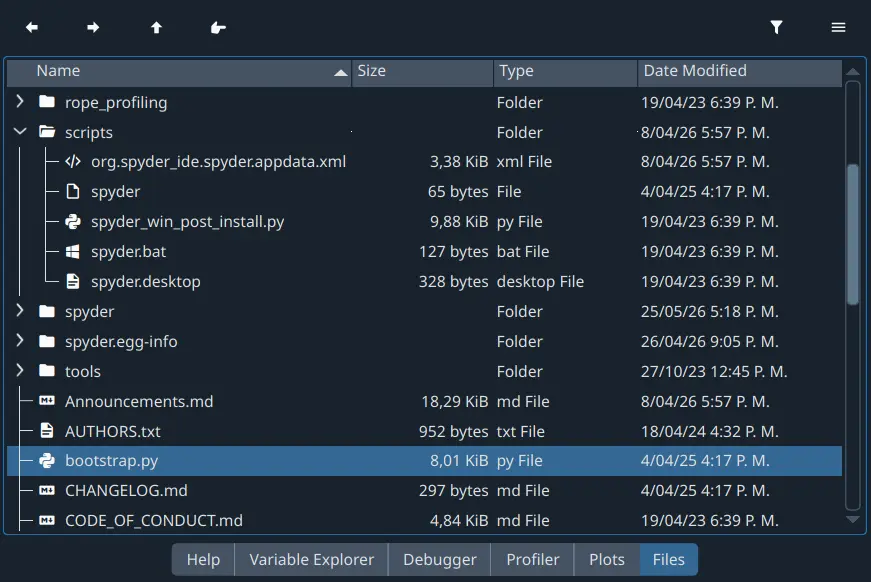Toggle the file name filter funnel icon

[x=777, y=27]
